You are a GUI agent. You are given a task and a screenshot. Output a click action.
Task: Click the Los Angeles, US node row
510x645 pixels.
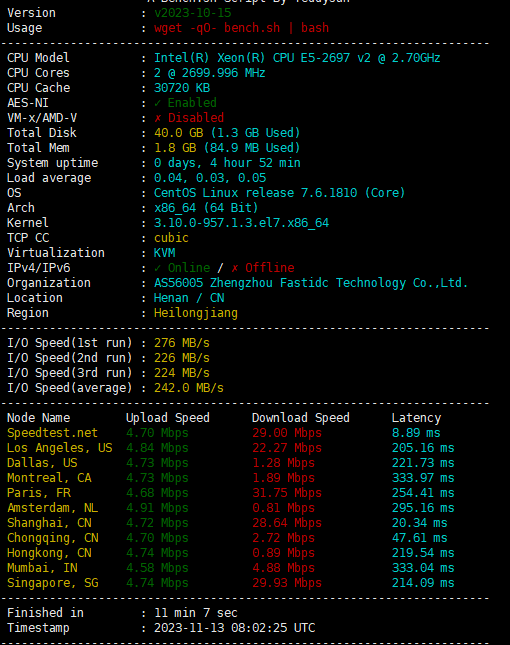click(231, 448)
